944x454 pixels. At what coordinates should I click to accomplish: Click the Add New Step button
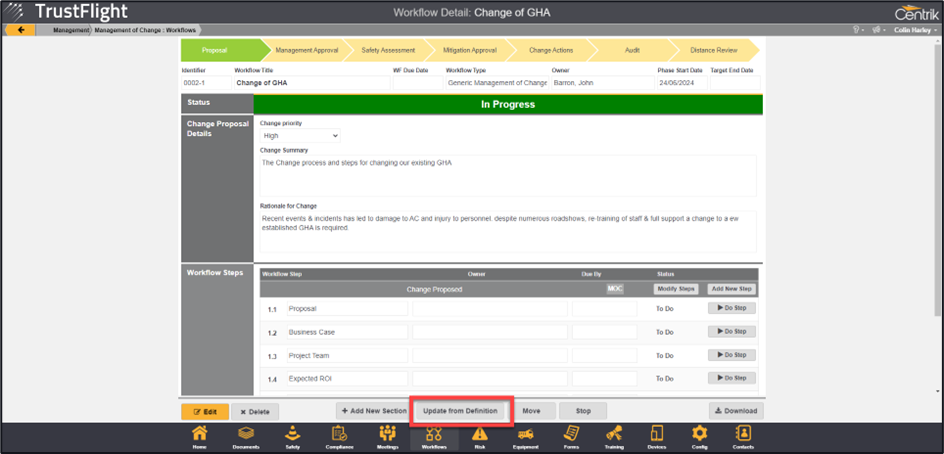click(731, 289)
